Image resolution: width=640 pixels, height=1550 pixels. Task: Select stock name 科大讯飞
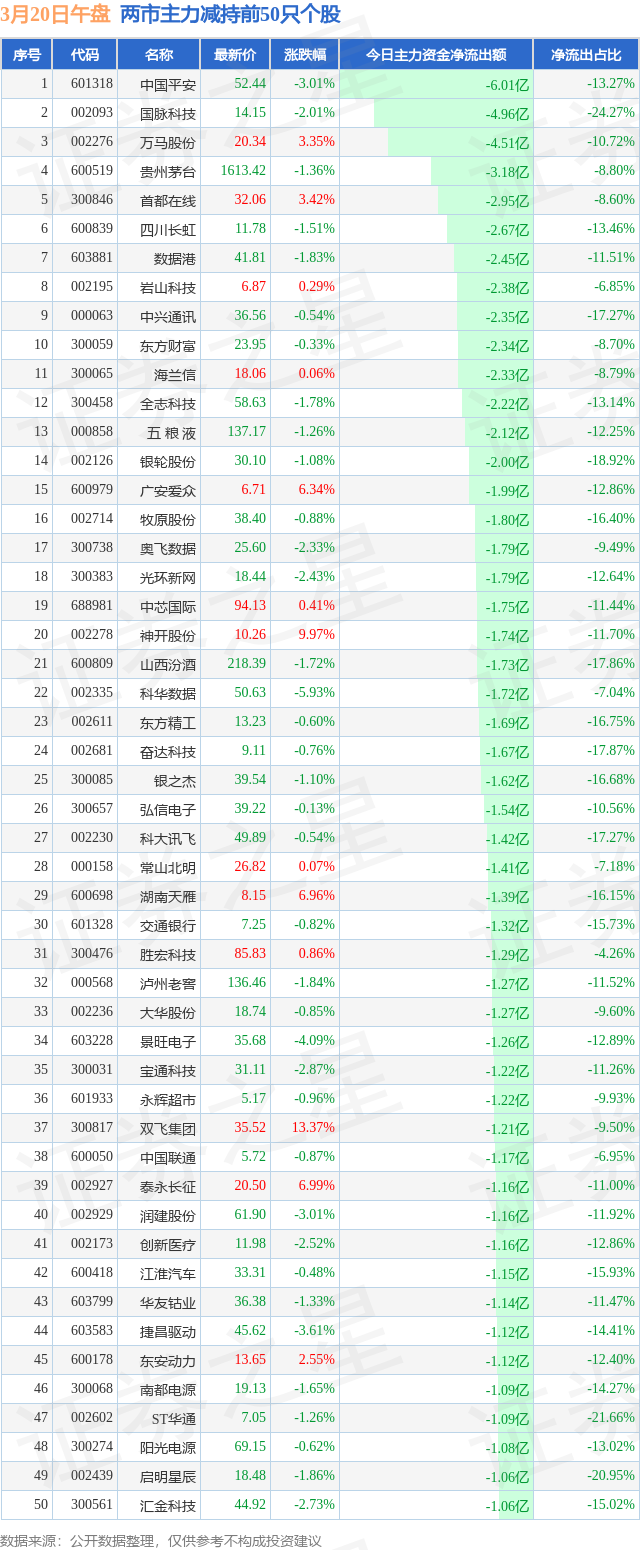(169, 838)
